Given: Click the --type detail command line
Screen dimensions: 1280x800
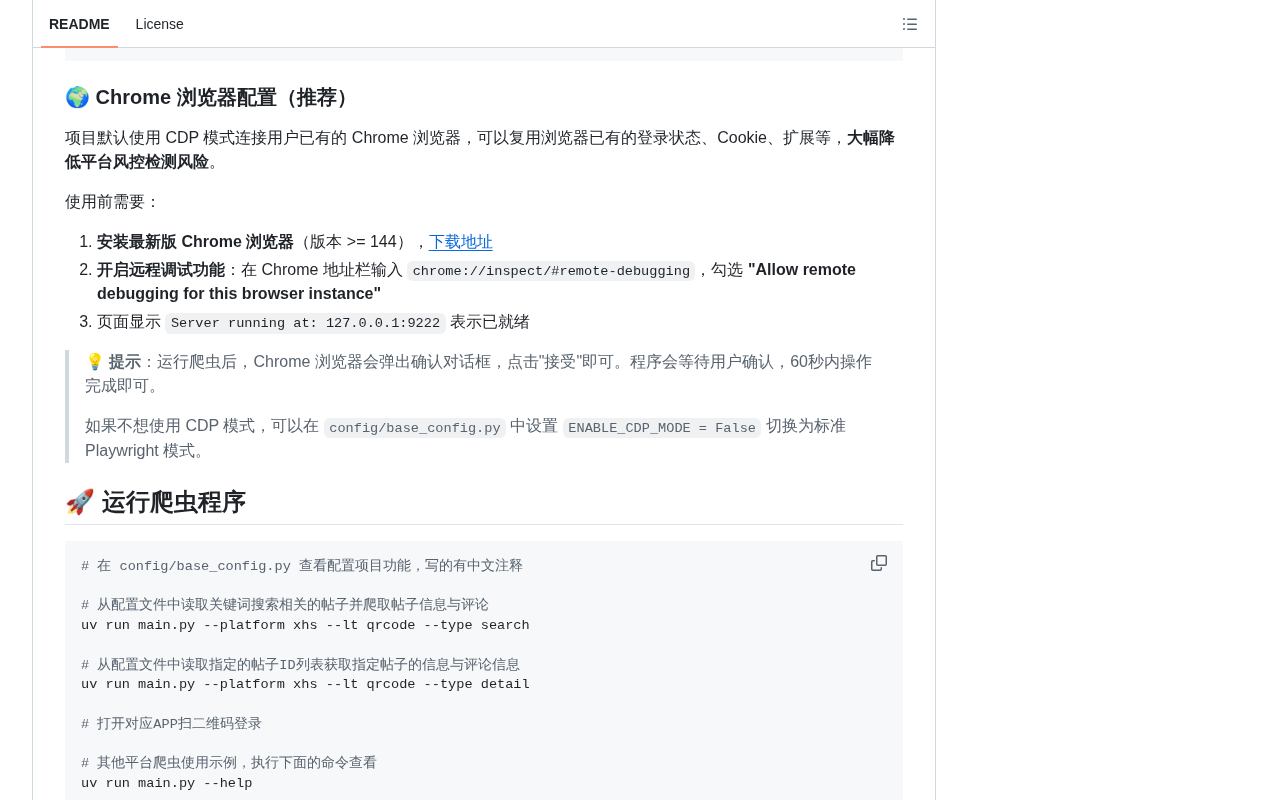Looking at the screenshot, I should coord(305,684).
